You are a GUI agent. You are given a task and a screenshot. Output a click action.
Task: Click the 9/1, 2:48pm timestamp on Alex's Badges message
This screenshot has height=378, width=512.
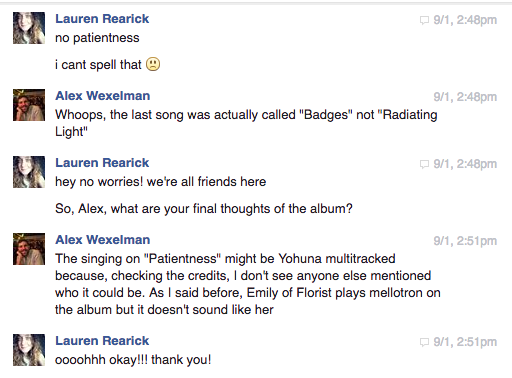click(465, 97)
